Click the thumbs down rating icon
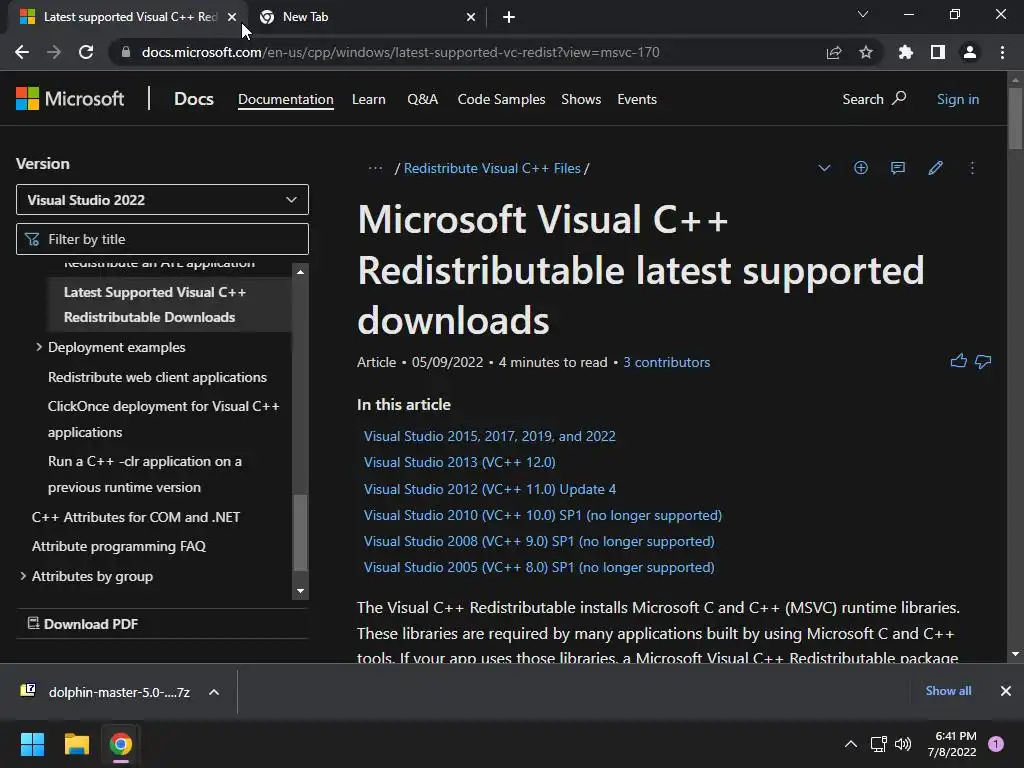1024x768 pixels. pyautogui.click(x=983, y=361)
